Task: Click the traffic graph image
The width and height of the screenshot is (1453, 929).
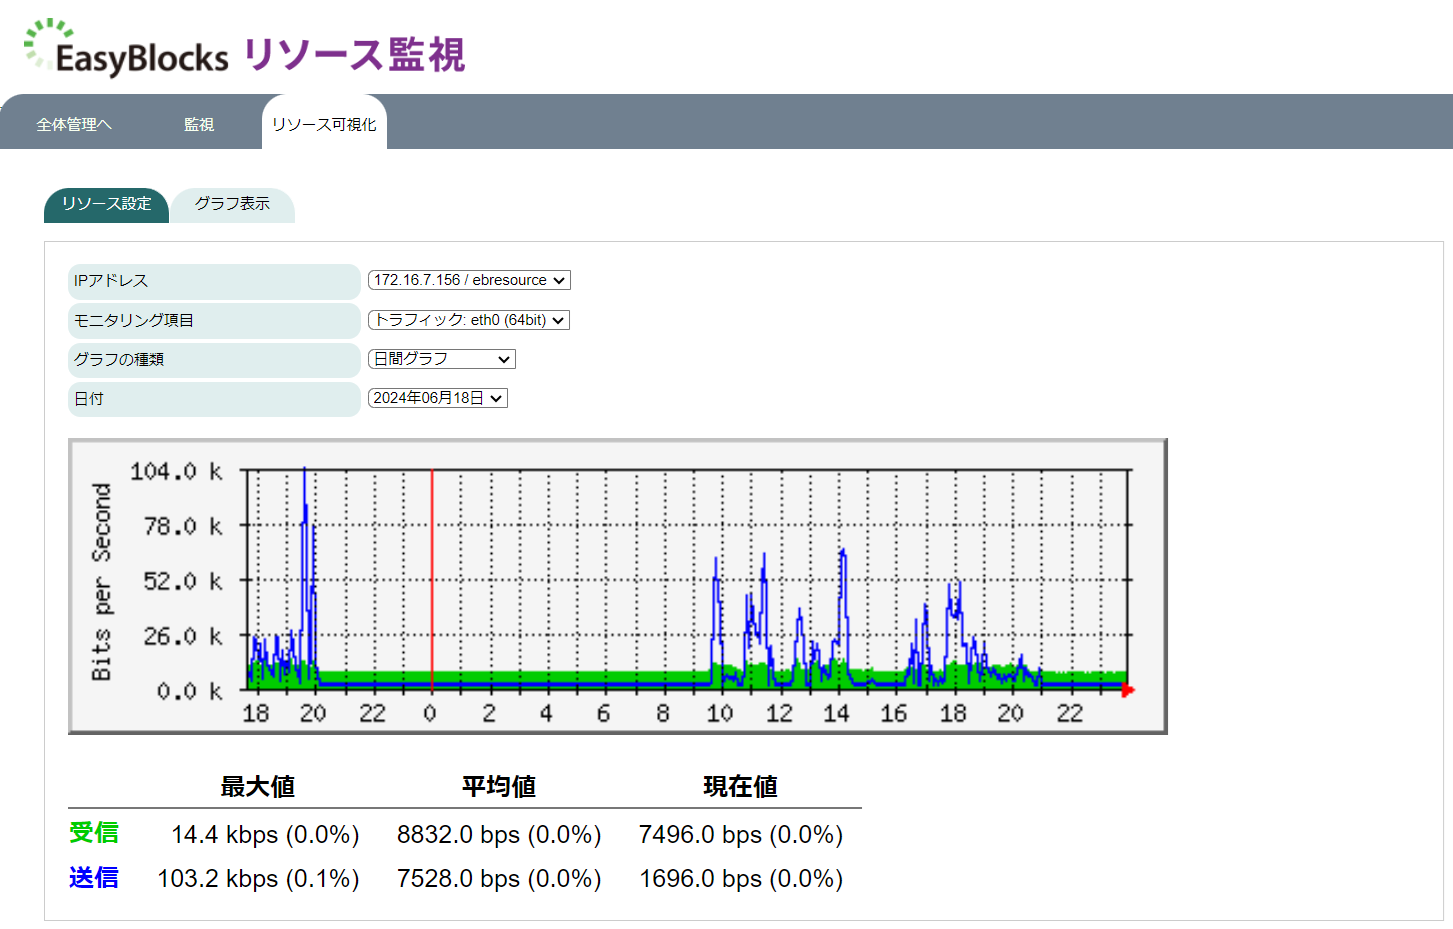Action: 617,586
